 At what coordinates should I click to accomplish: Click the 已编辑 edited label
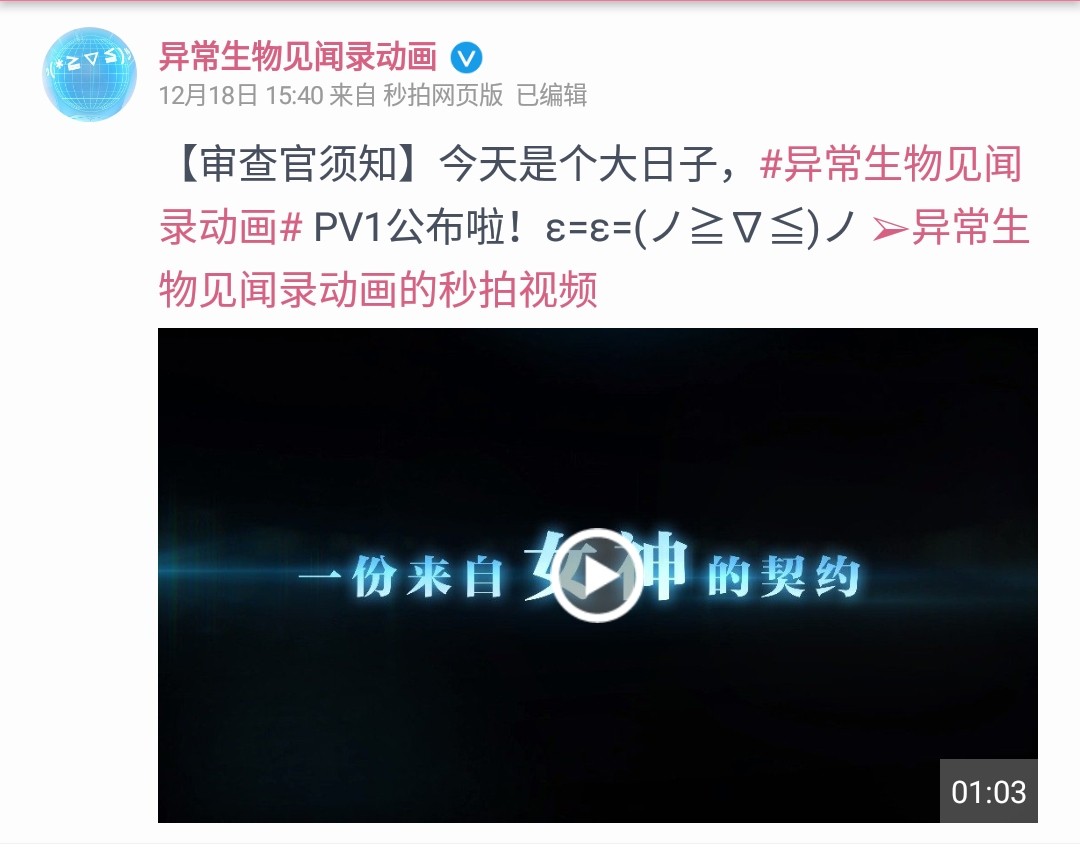click(552, 95)
